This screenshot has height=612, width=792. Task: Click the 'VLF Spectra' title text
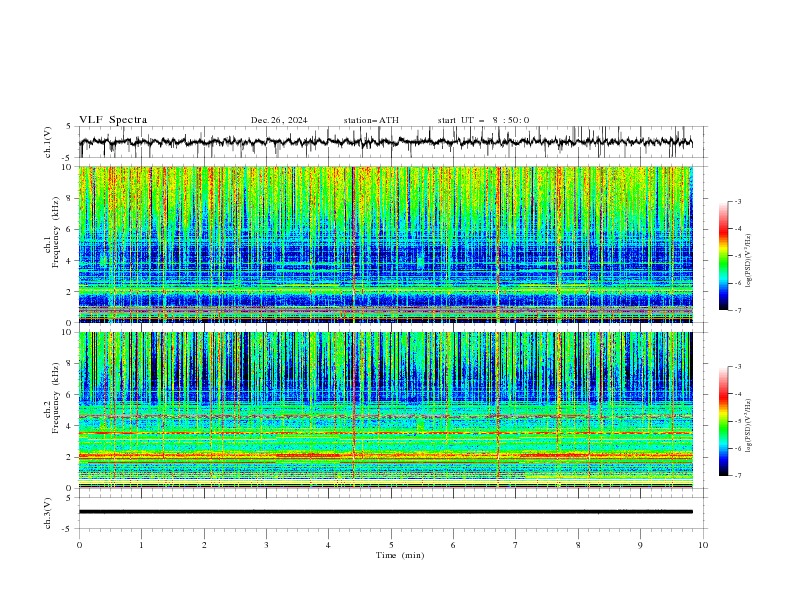coord(113,120)
